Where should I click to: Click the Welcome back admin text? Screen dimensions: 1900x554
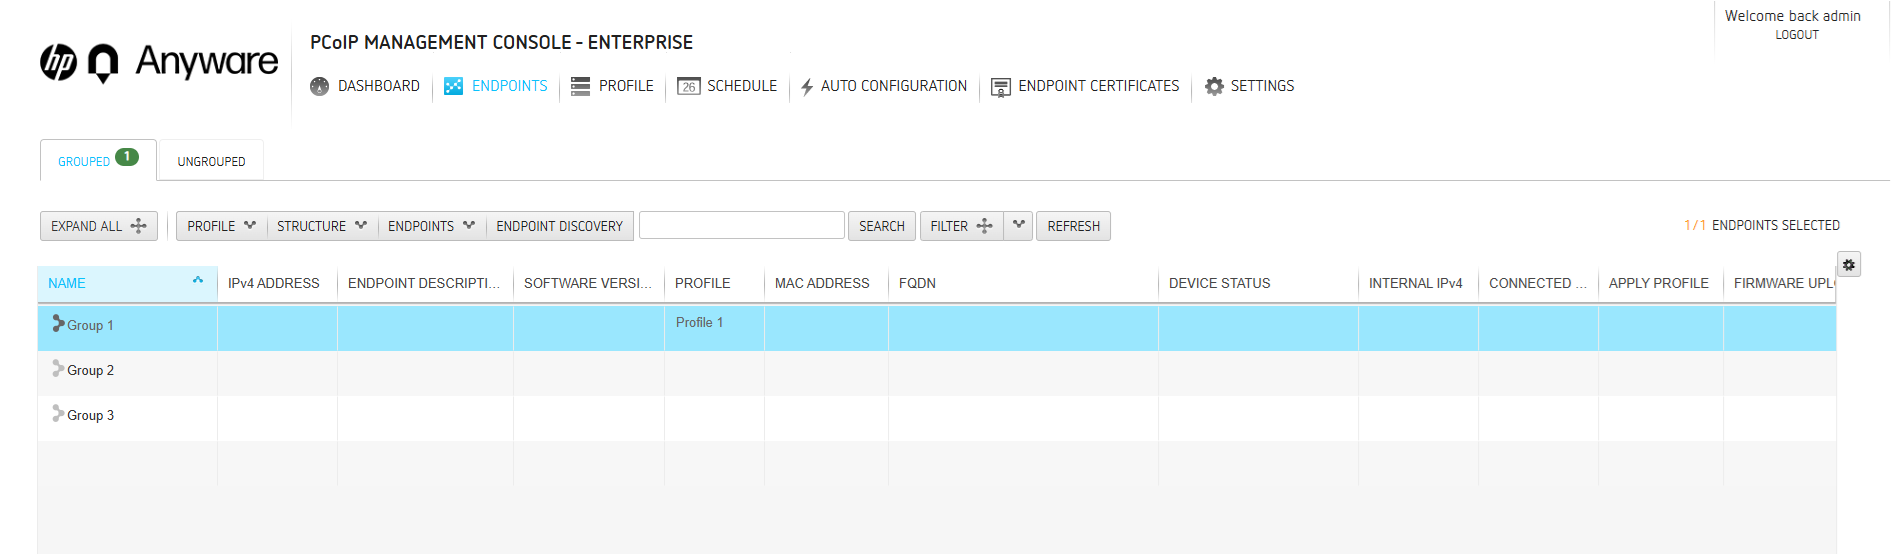1793,16
